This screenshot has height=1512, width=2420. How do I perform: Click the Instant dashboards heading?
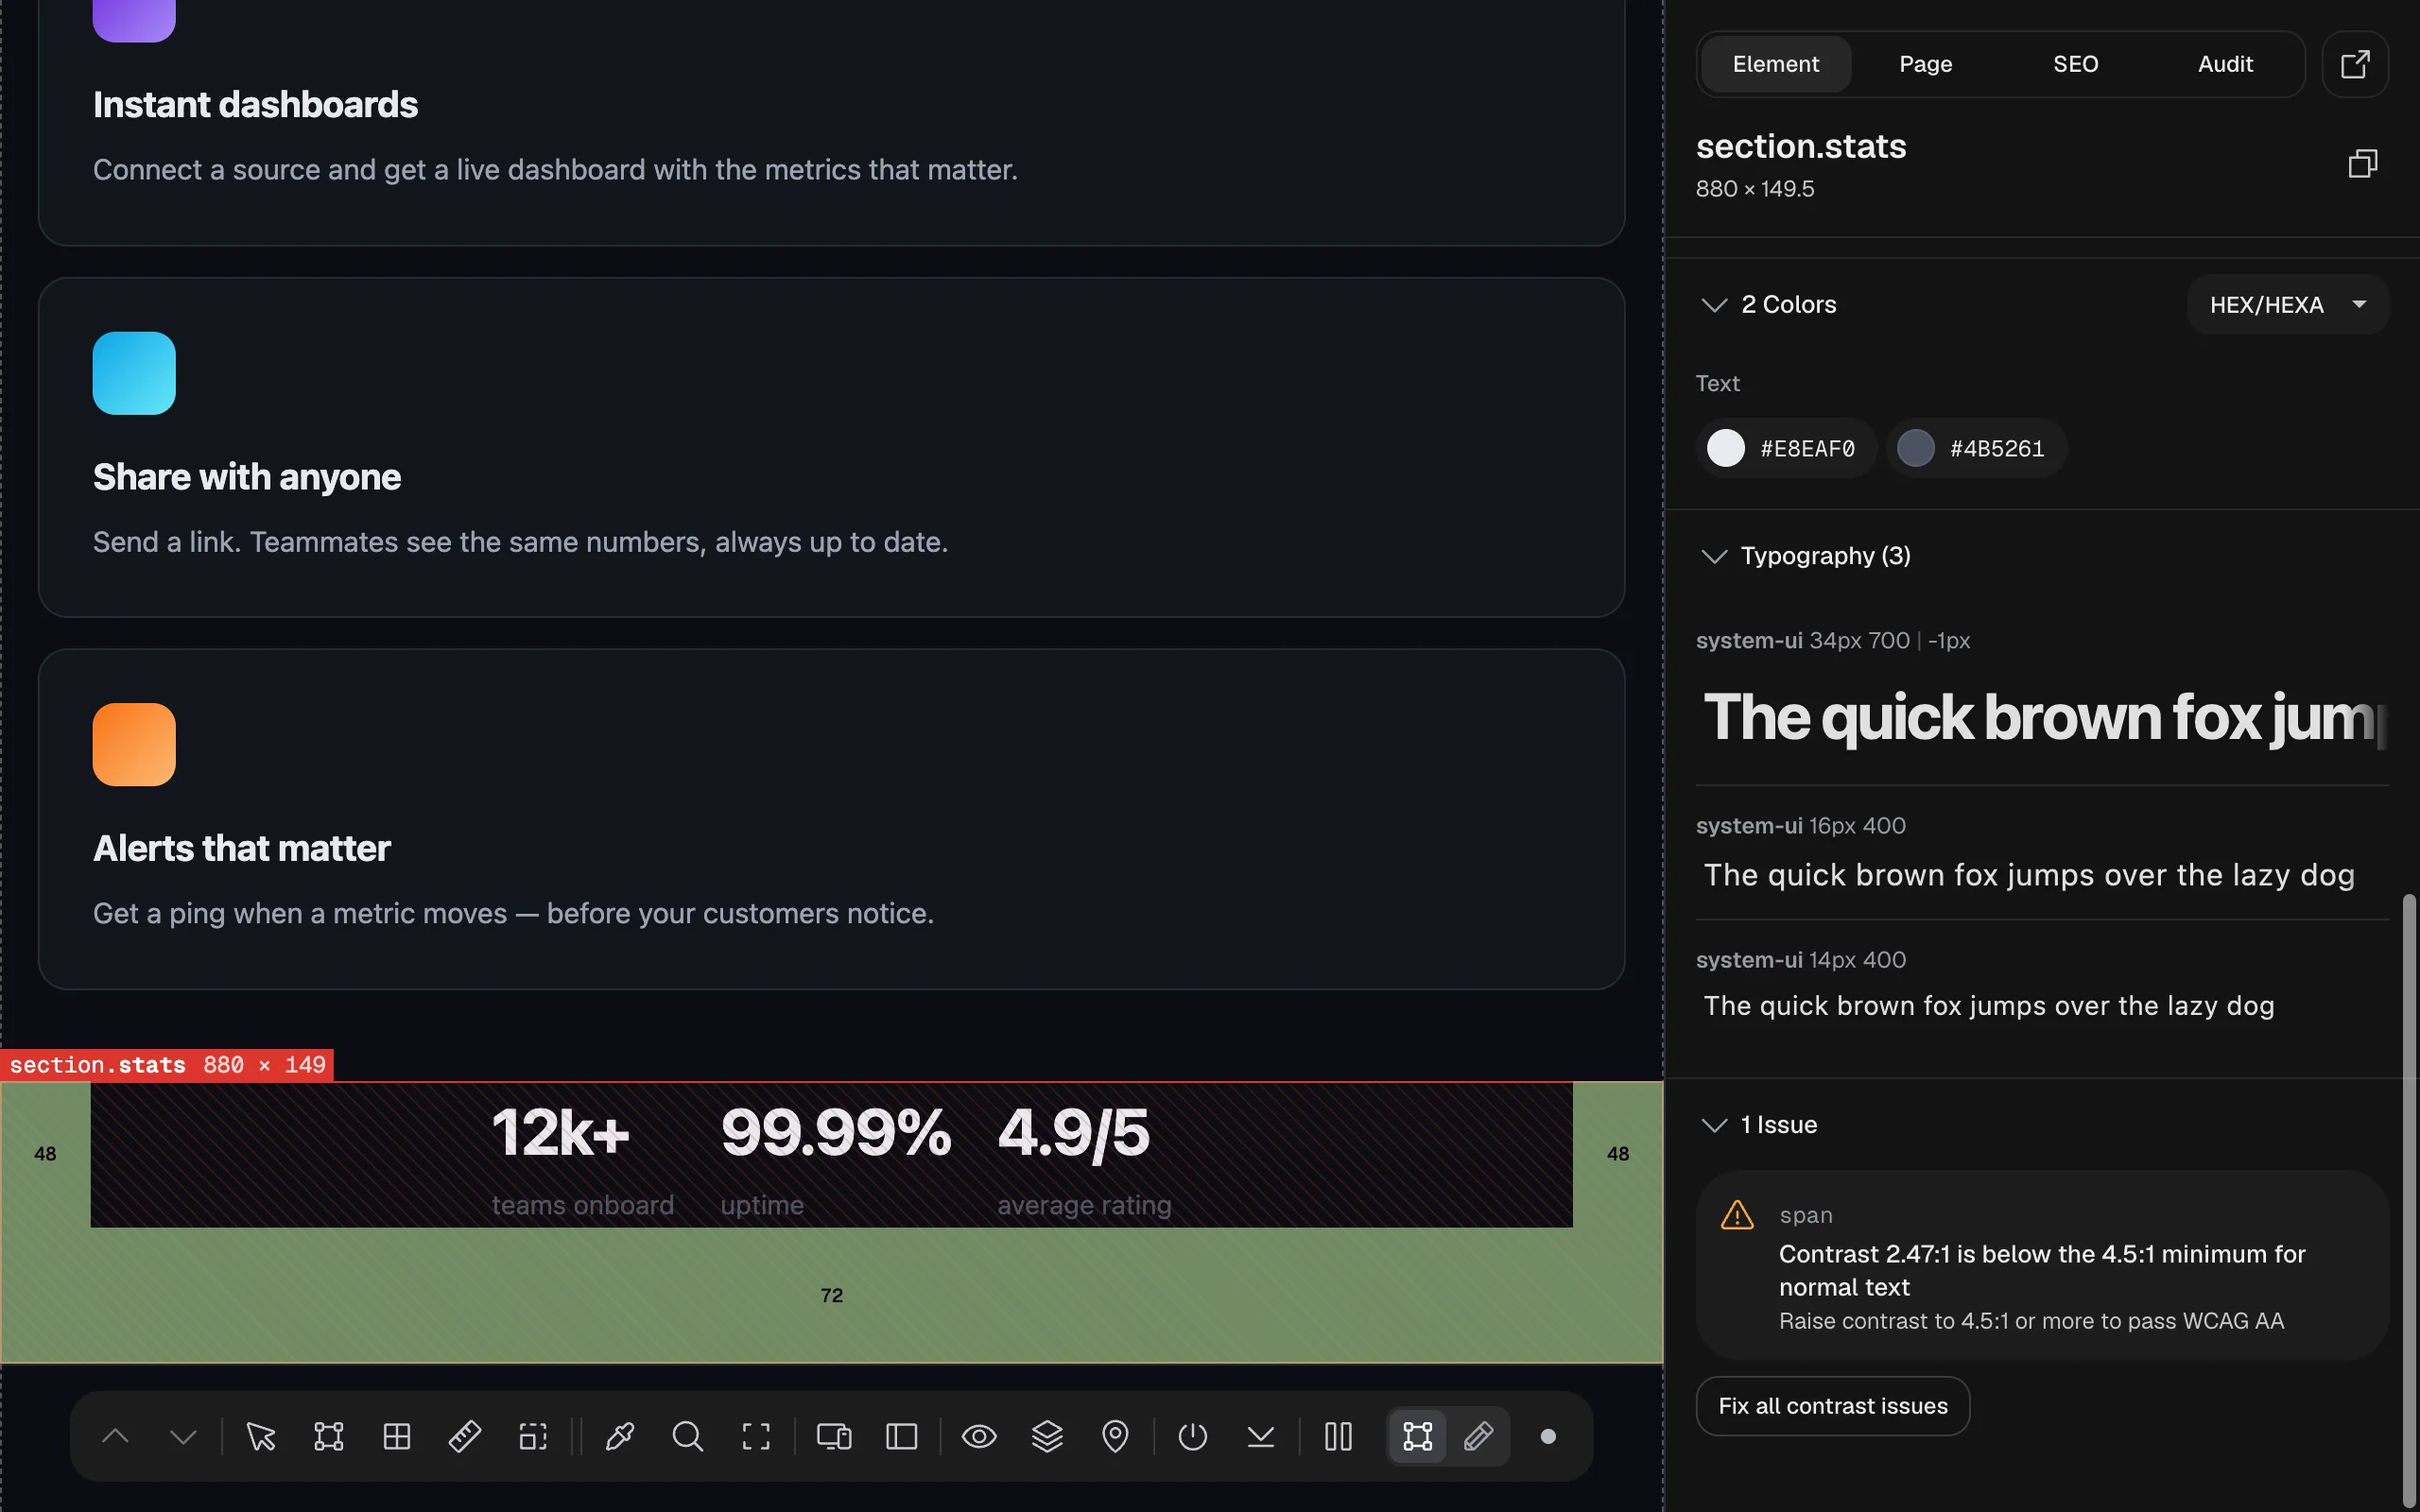255,105
